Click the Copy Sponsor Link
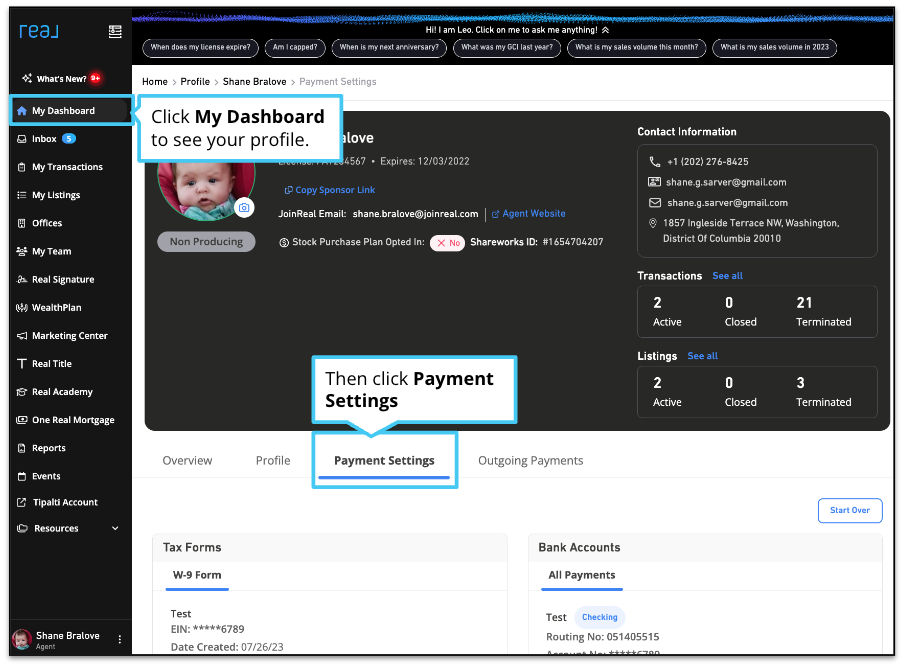 (329, 190)
